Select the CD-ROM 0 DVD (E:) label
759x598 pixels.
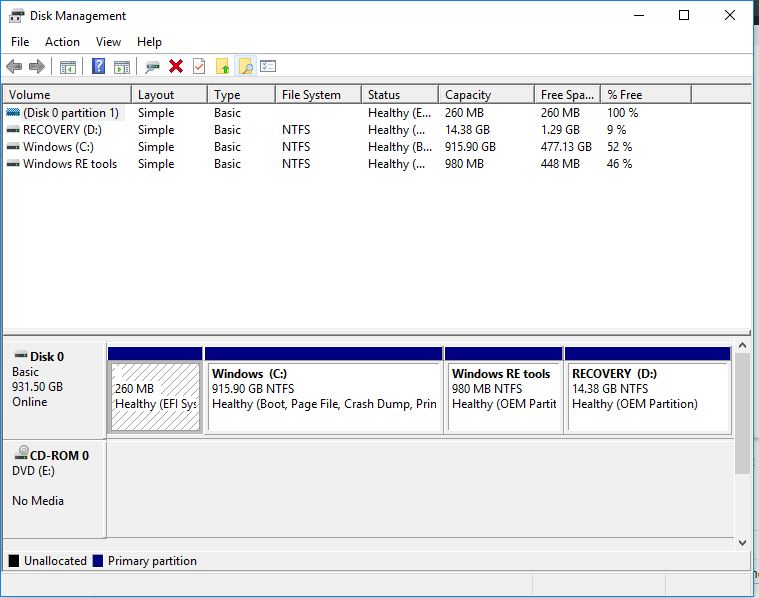[x=54, y=488]
